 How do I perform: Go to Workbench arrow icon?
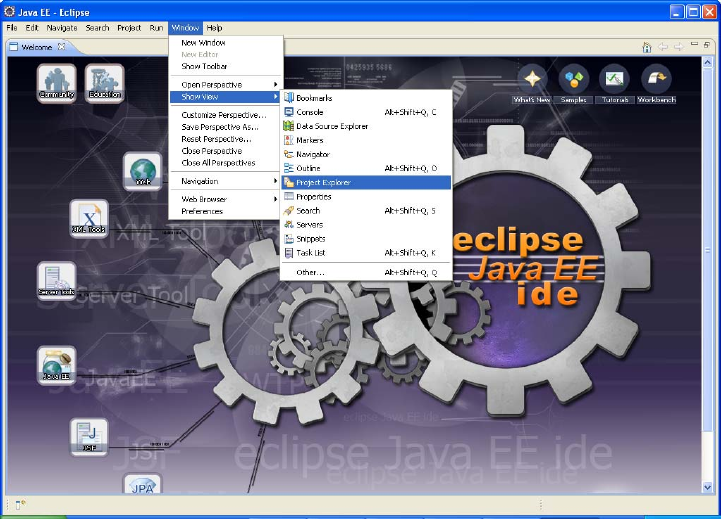[656, 84]
